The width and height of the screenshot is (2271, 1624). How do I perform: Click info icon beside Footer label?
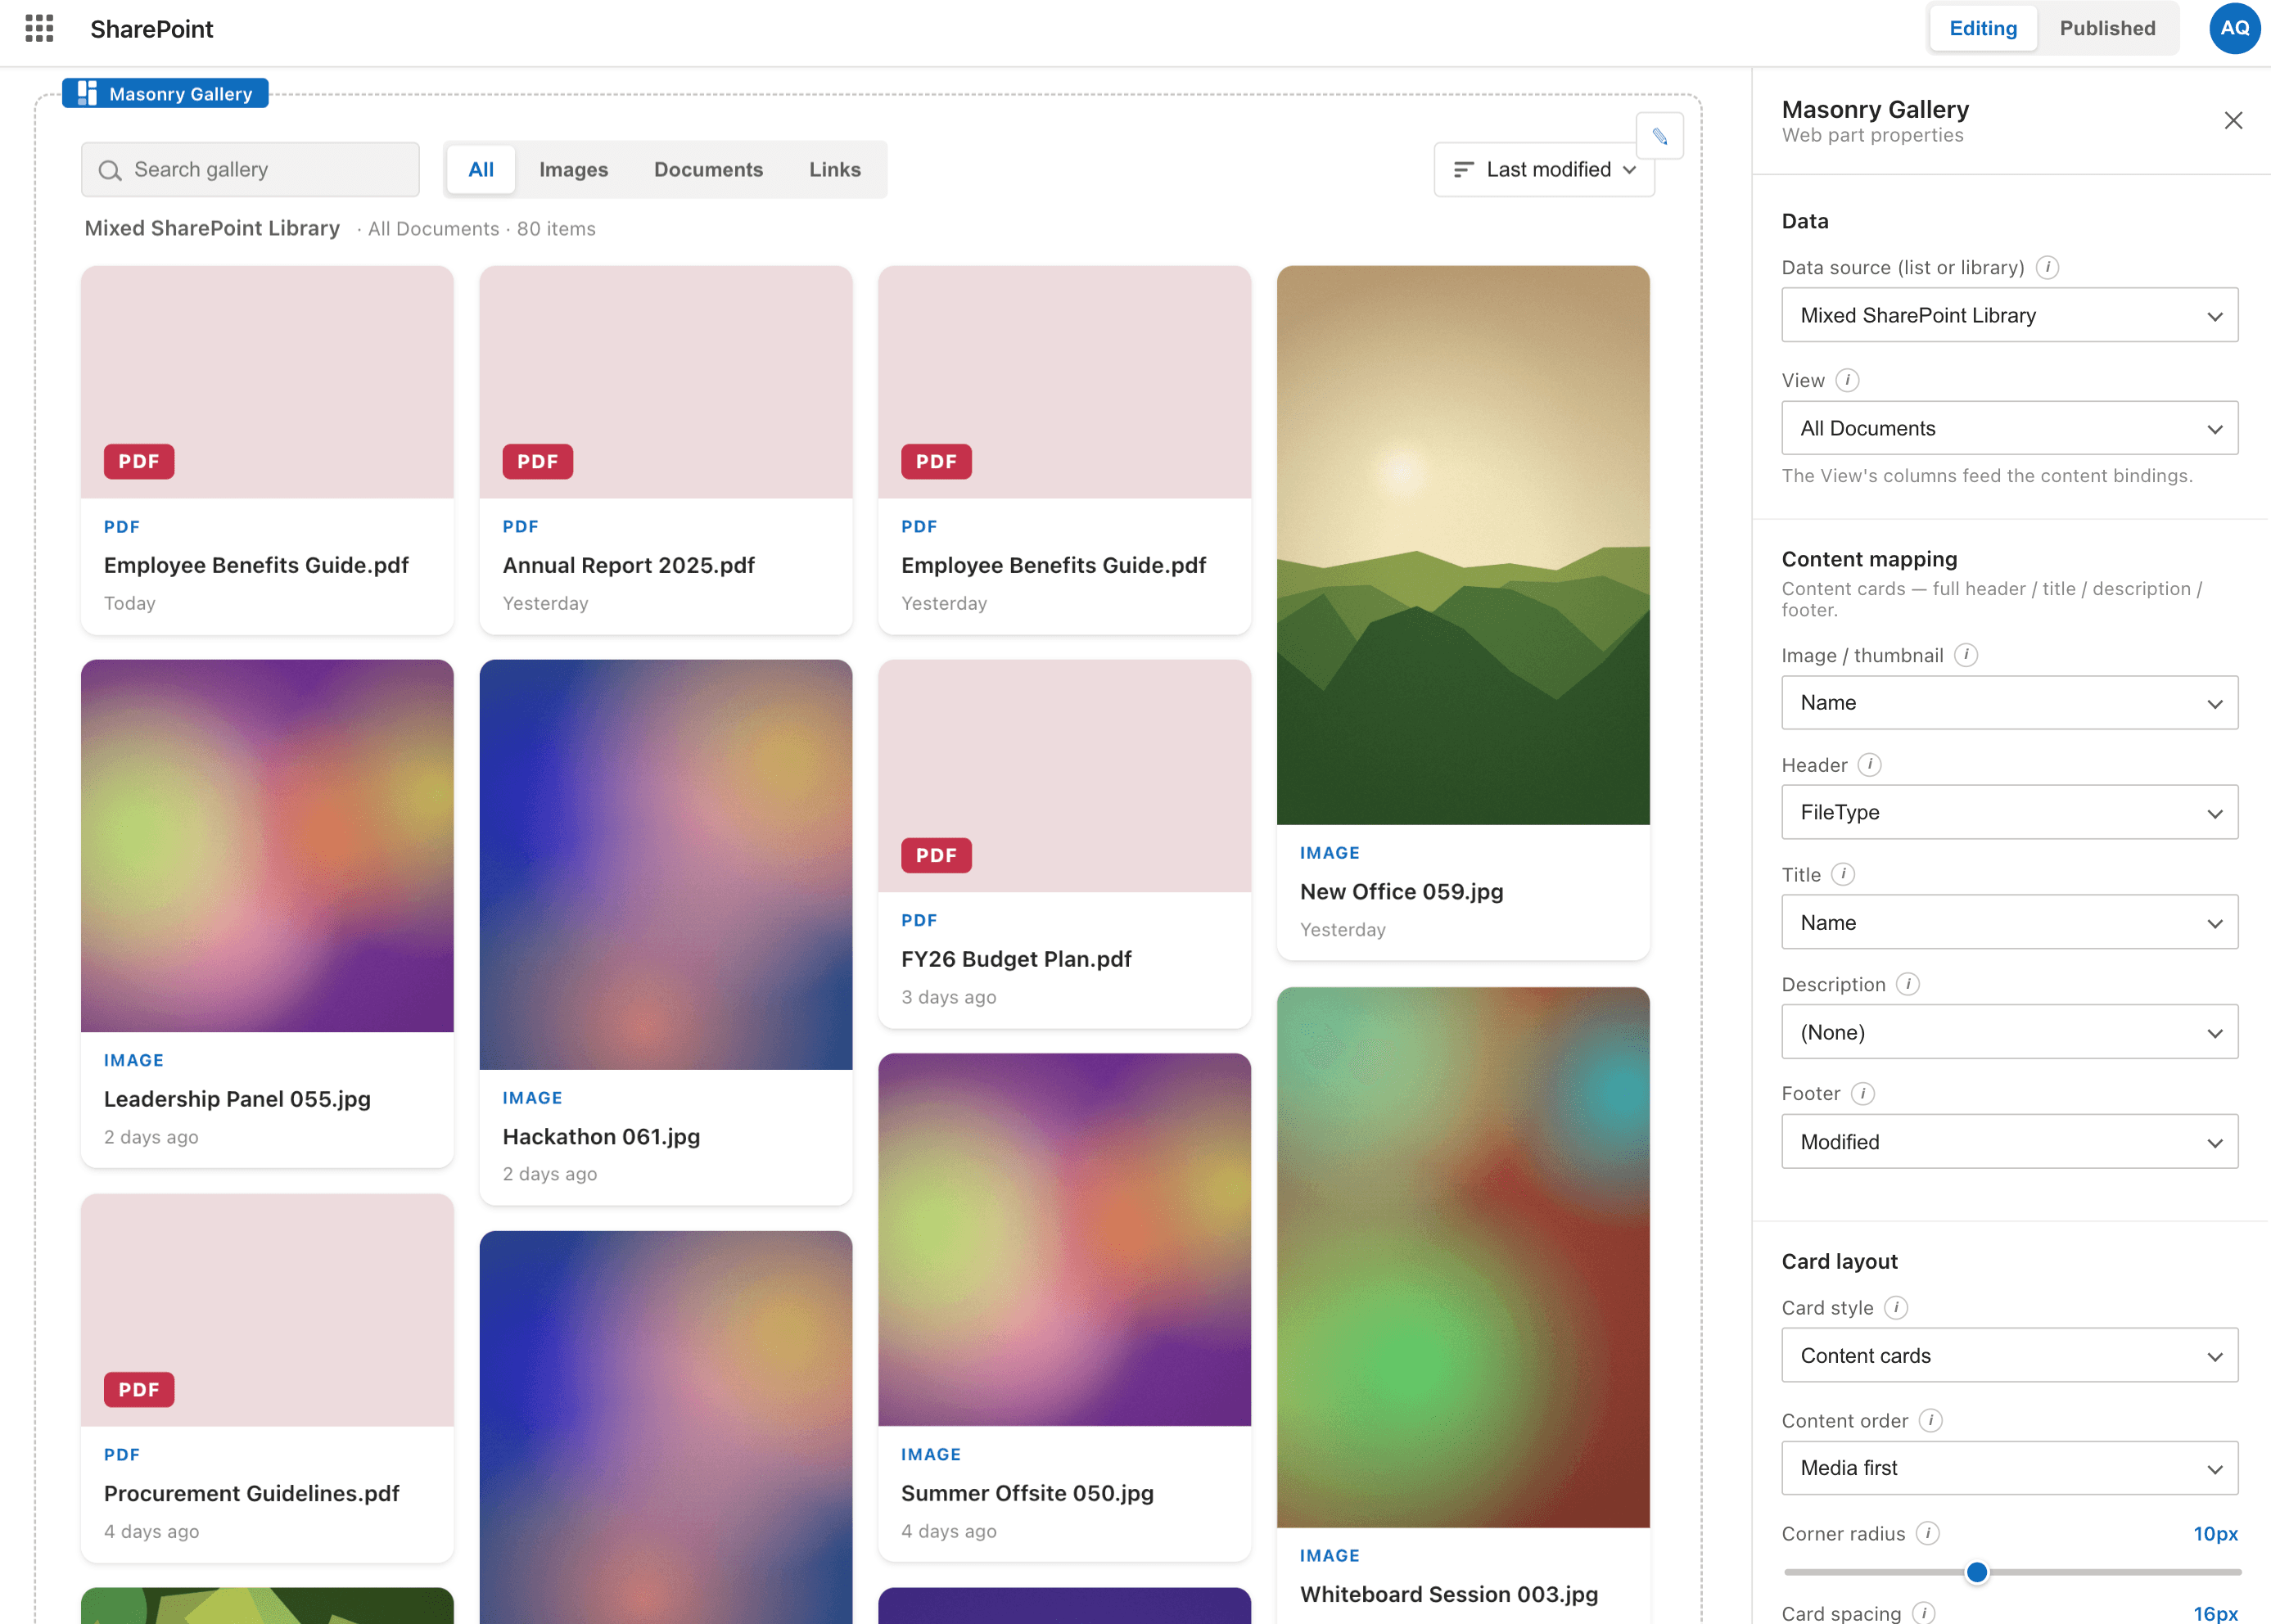pyautogui.click(x=1862, y=1093)
